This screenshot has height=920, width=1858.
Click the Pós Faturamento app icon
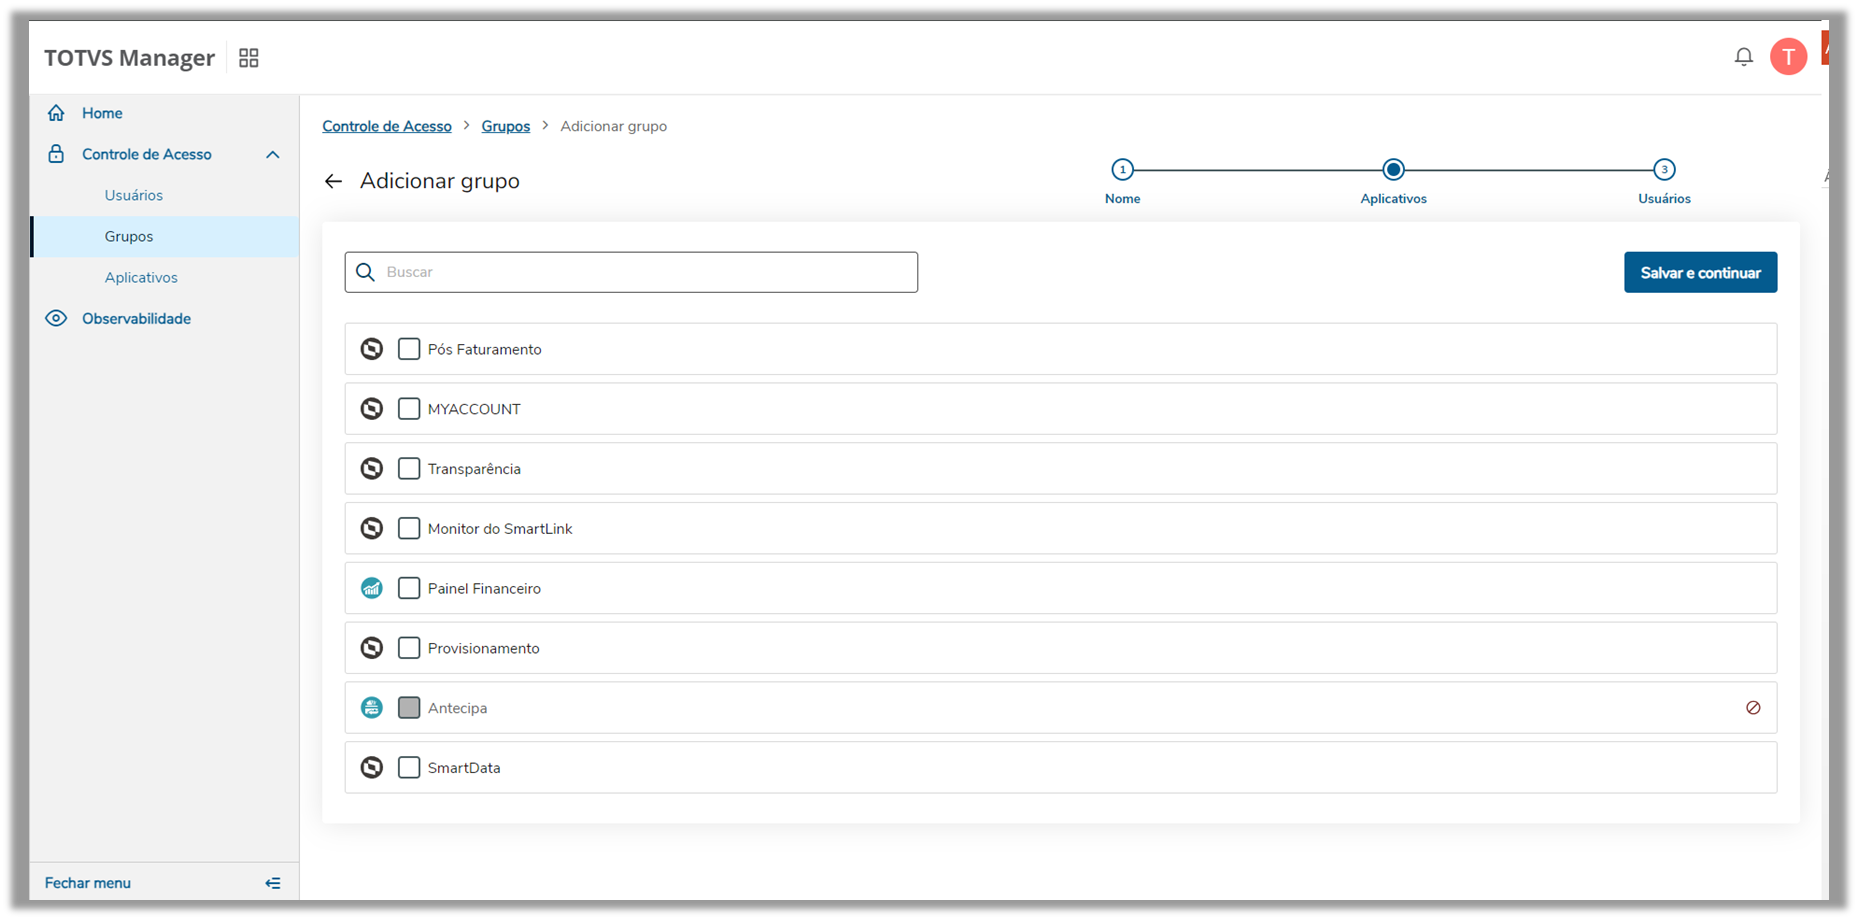pos(372,349)
